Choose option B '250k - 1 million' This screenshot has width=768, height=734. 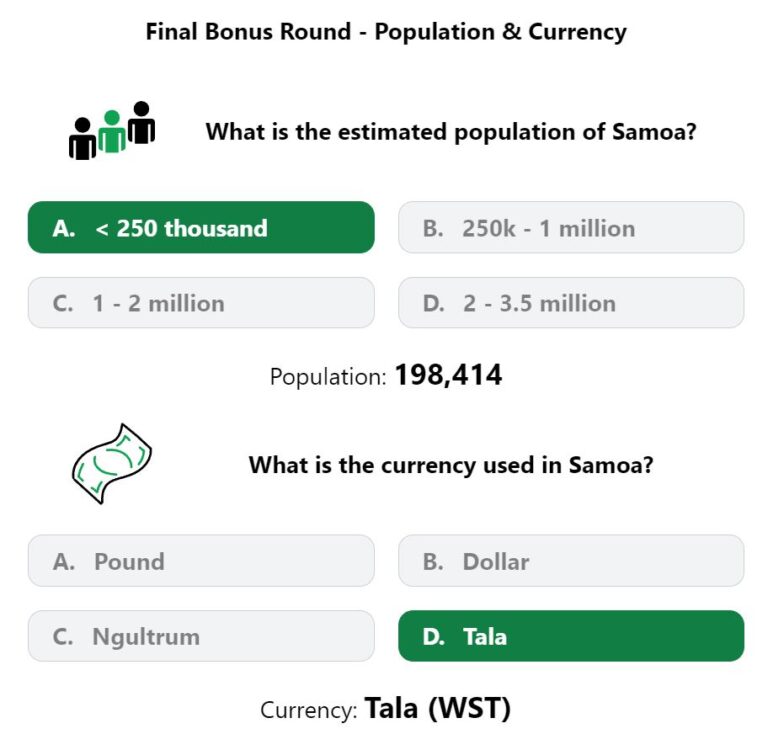click(x=571, y=227)
